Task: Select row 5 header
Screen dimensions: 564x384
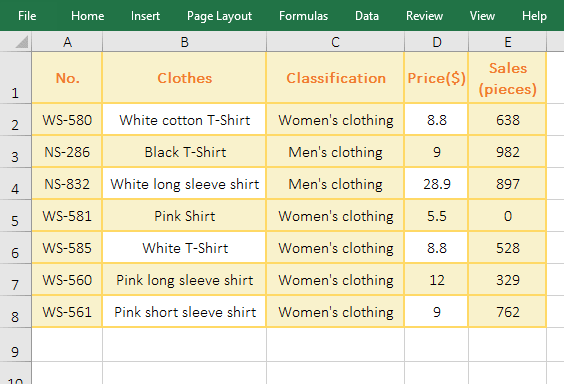Action: click(x=15, y=216)
